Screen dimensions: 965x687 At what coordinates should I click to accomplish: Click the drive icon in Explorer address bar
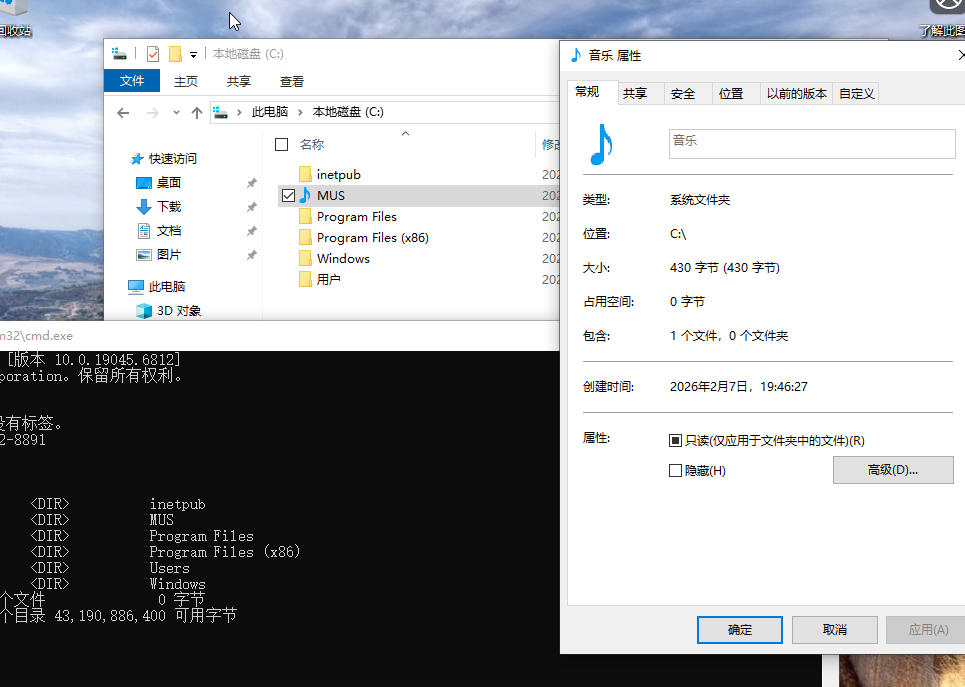(220, 112)
